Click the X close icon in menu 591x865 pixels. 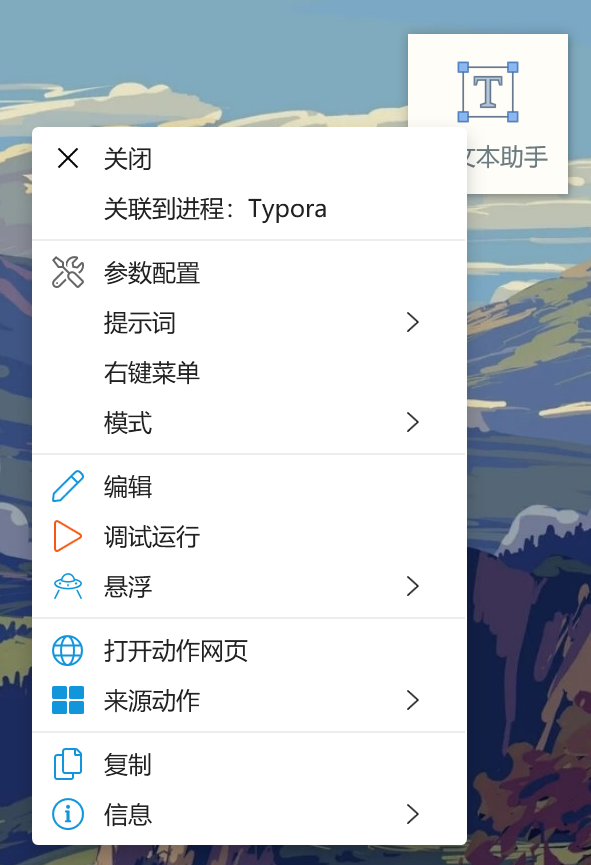68,158
